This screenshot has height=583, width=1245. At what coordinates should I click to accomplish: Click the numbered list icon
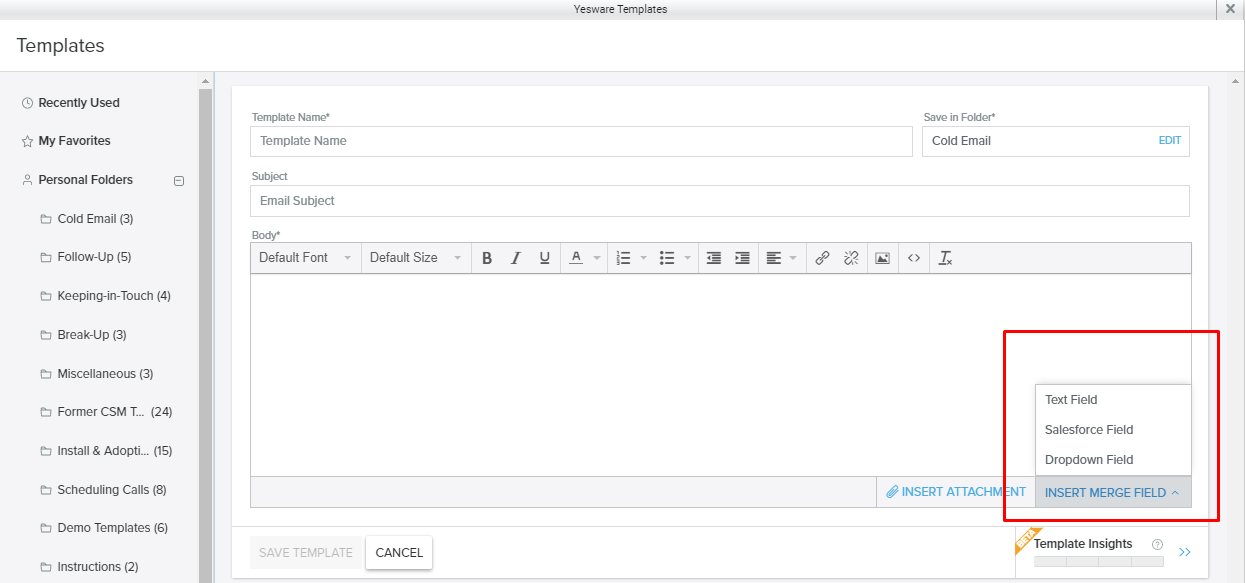(623, 258)
